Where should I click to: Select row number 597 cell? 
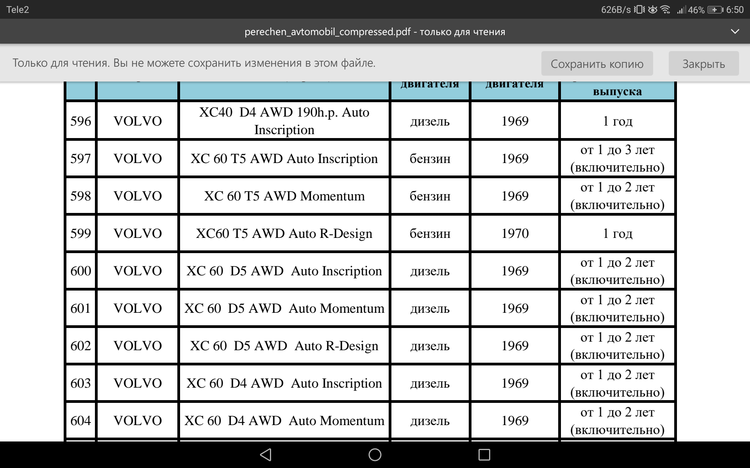[x=80, y=158]
